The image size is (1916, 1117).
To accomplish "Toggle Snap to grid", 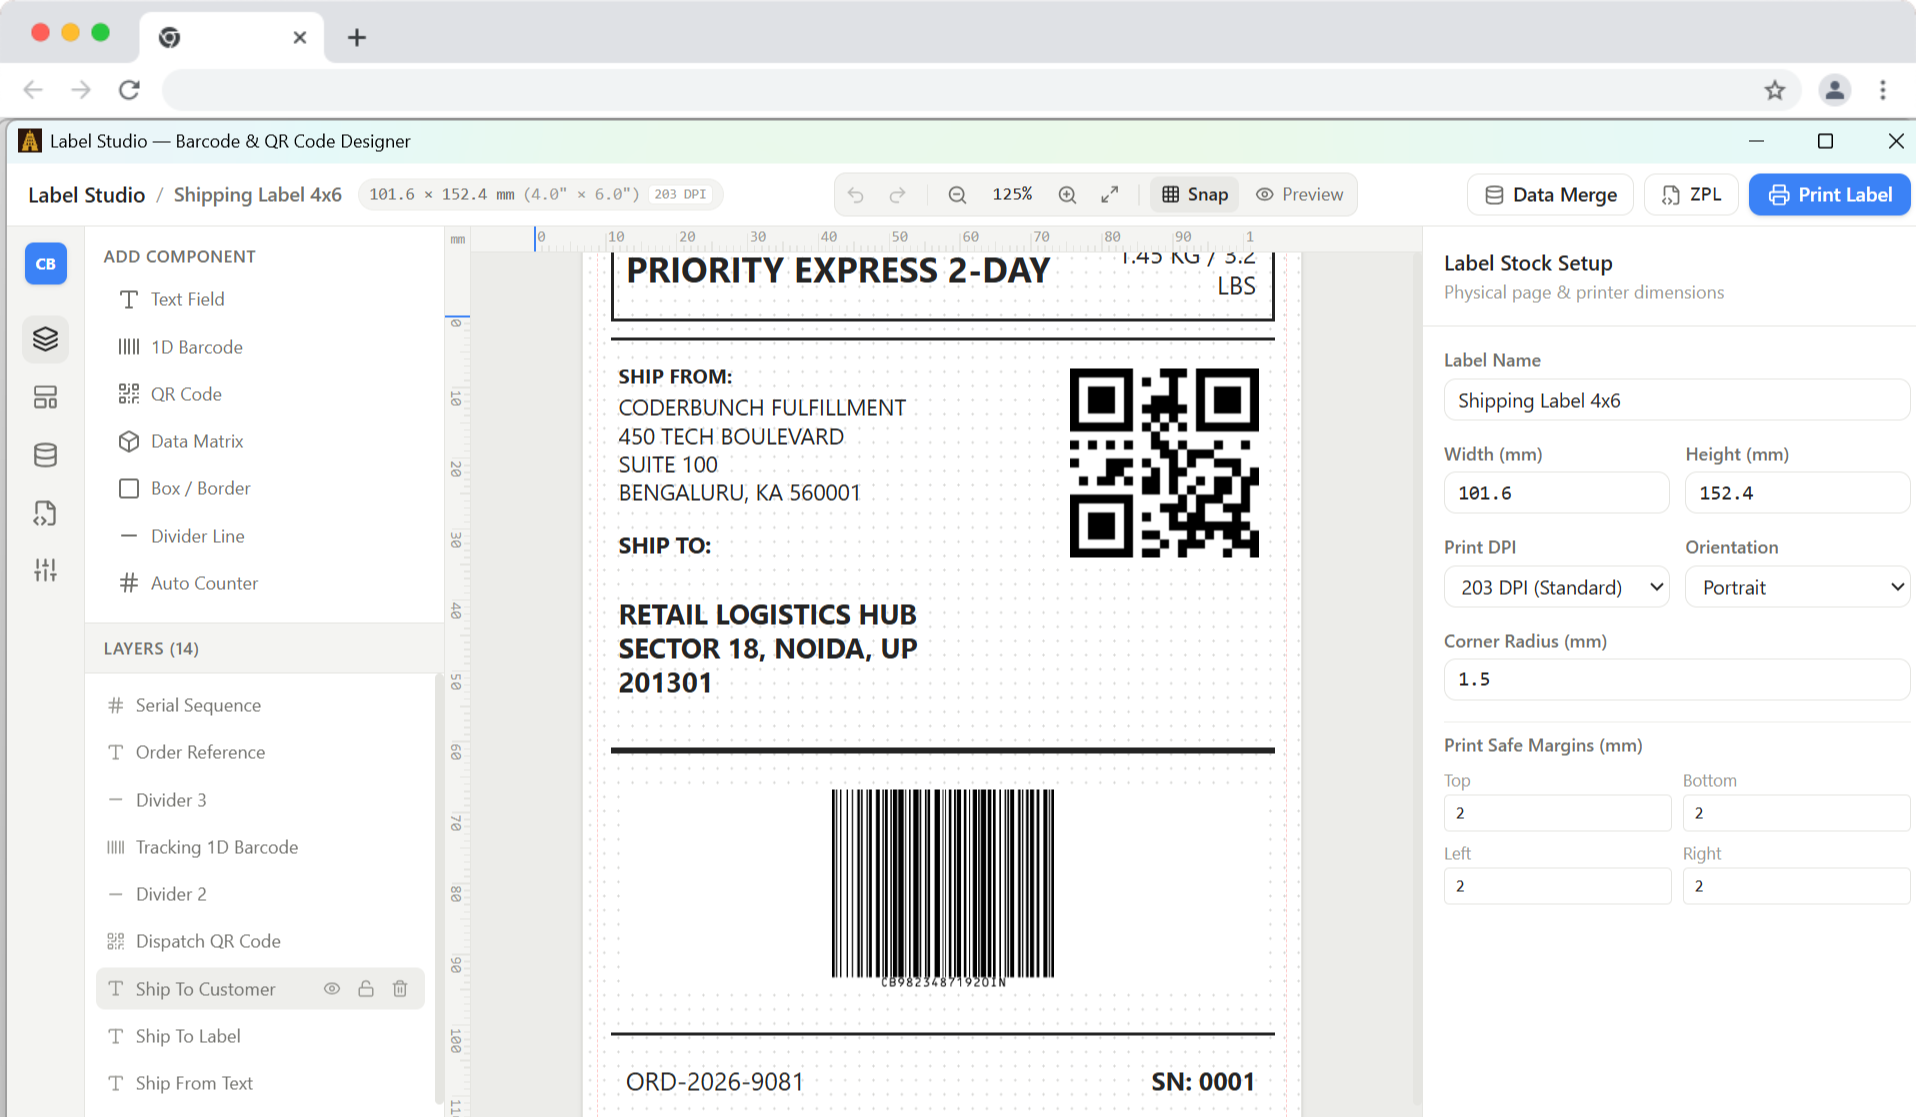I will click(x=1195, y=195).
